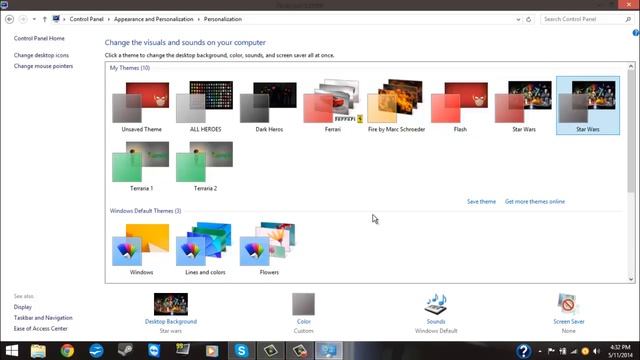Click the My Themes (10) group header
640x360 pixels.
tap(130, 68)
